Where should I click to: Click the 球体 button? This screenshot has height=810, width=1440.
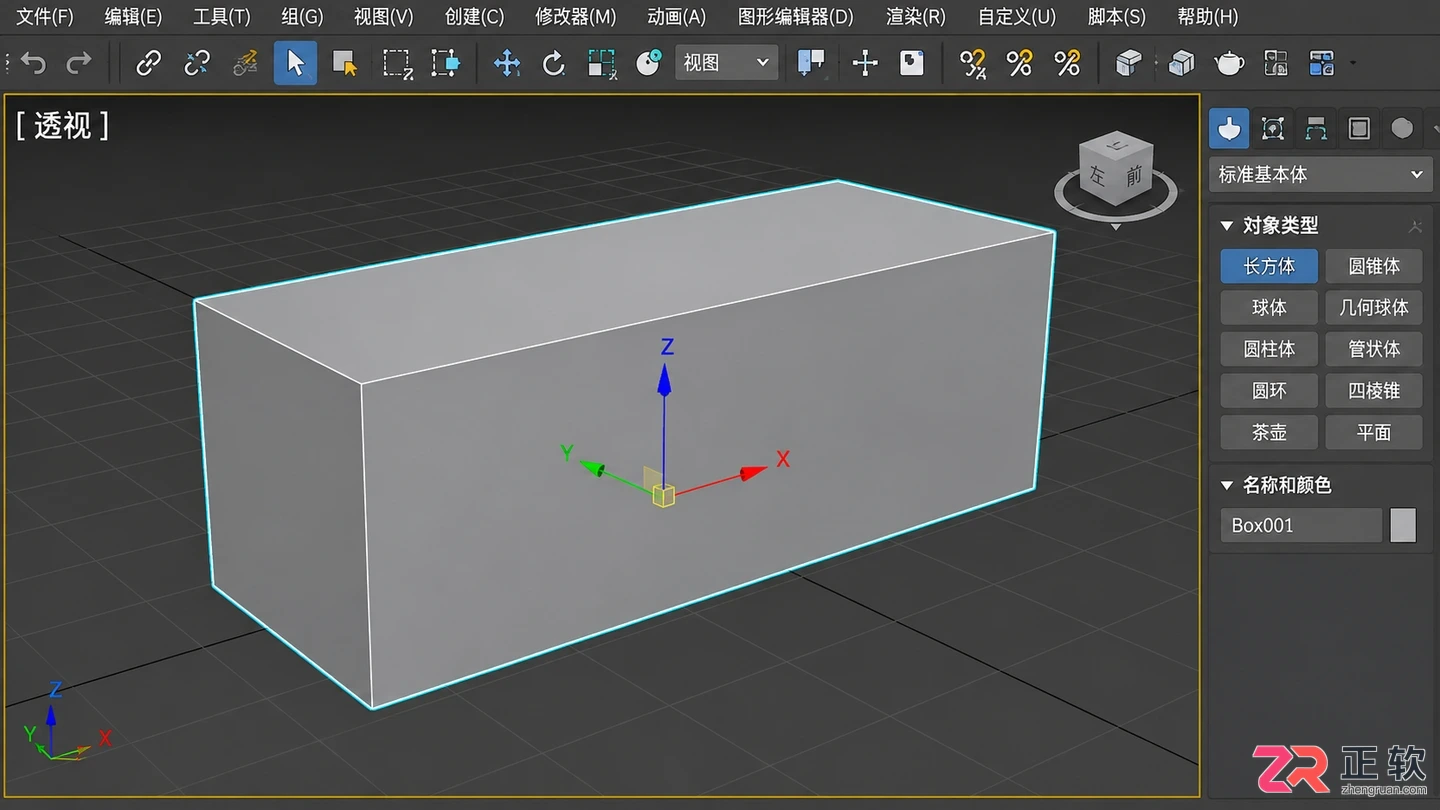tap(1269, 307)
